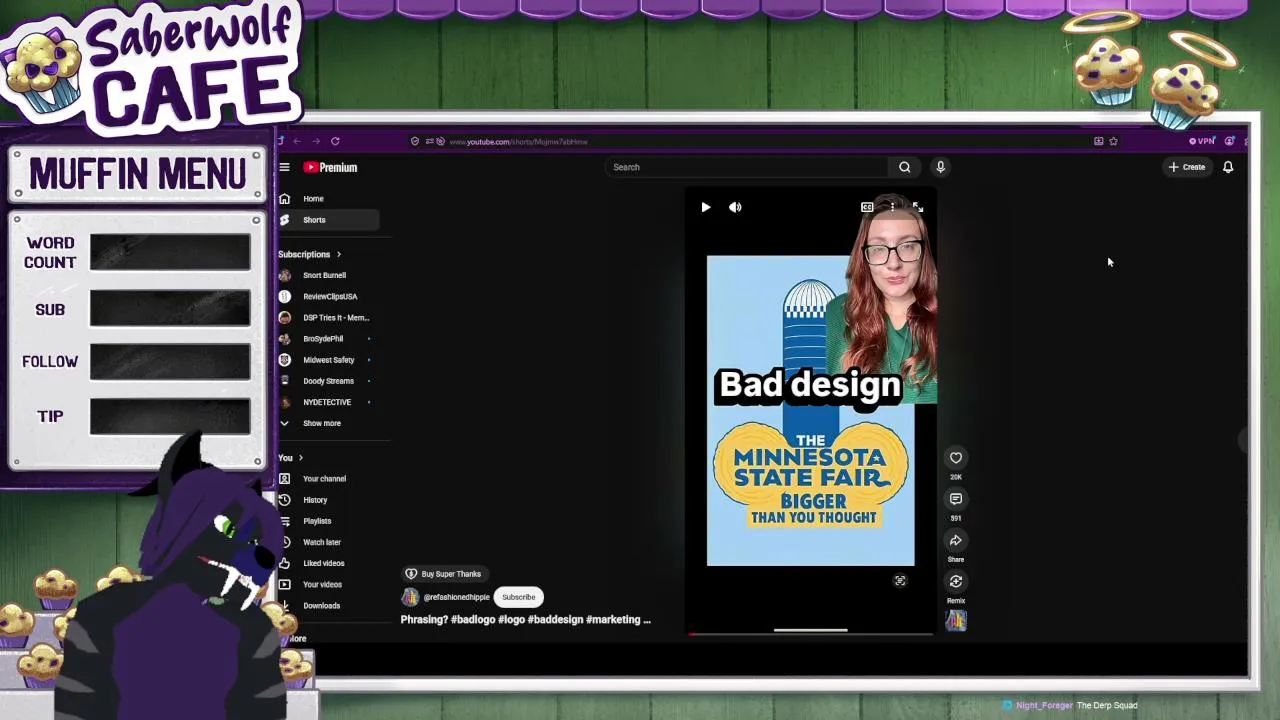Viewport: 1280px width, 720px height.
Task: Open Watch later
Action: (328, 542)
